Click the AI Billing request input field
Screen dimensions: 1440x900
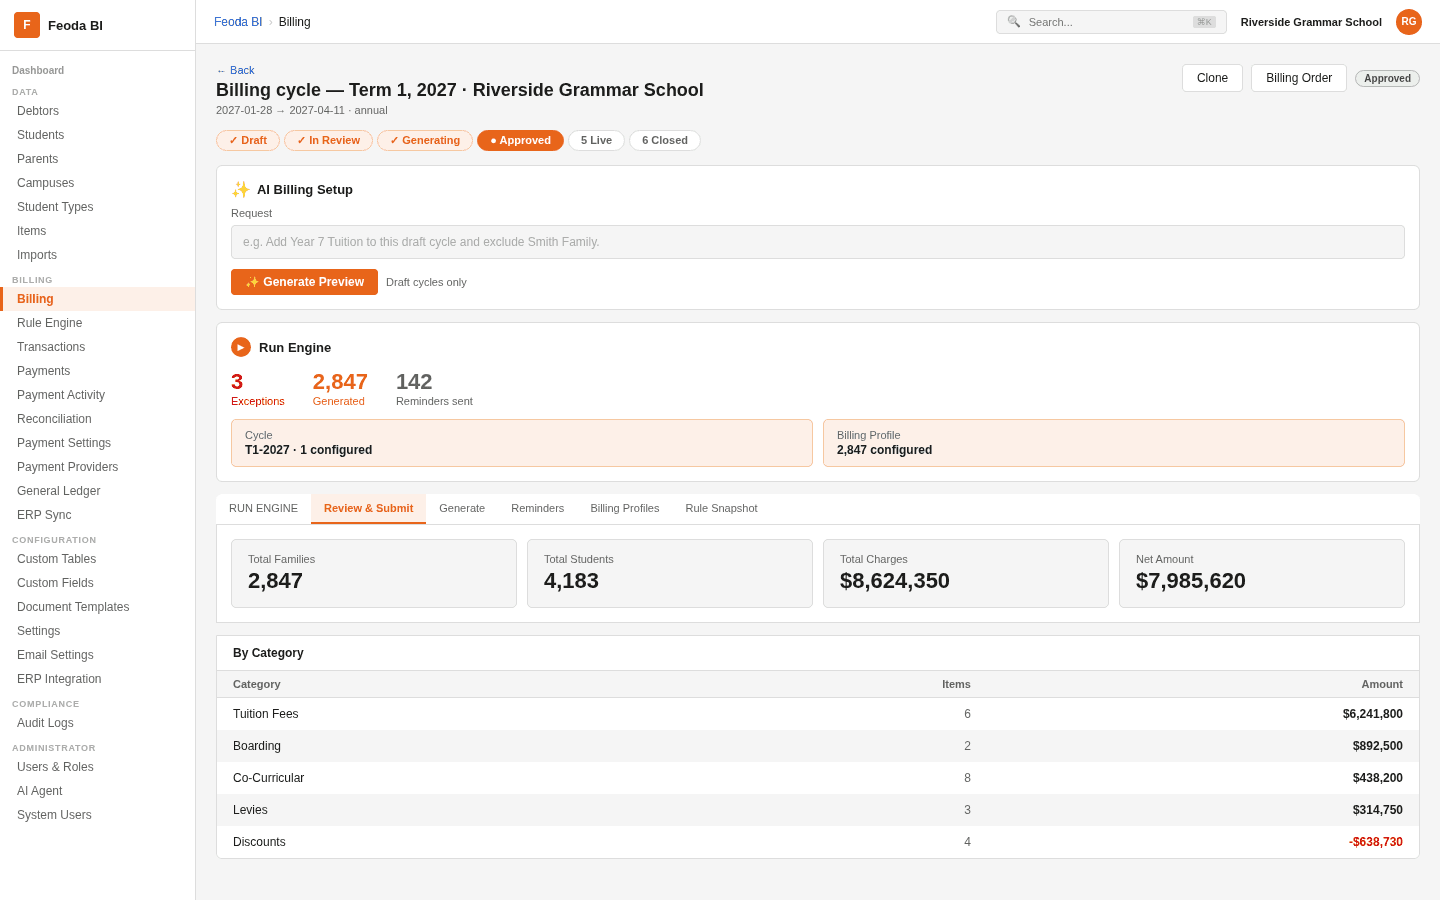[818, 242]
